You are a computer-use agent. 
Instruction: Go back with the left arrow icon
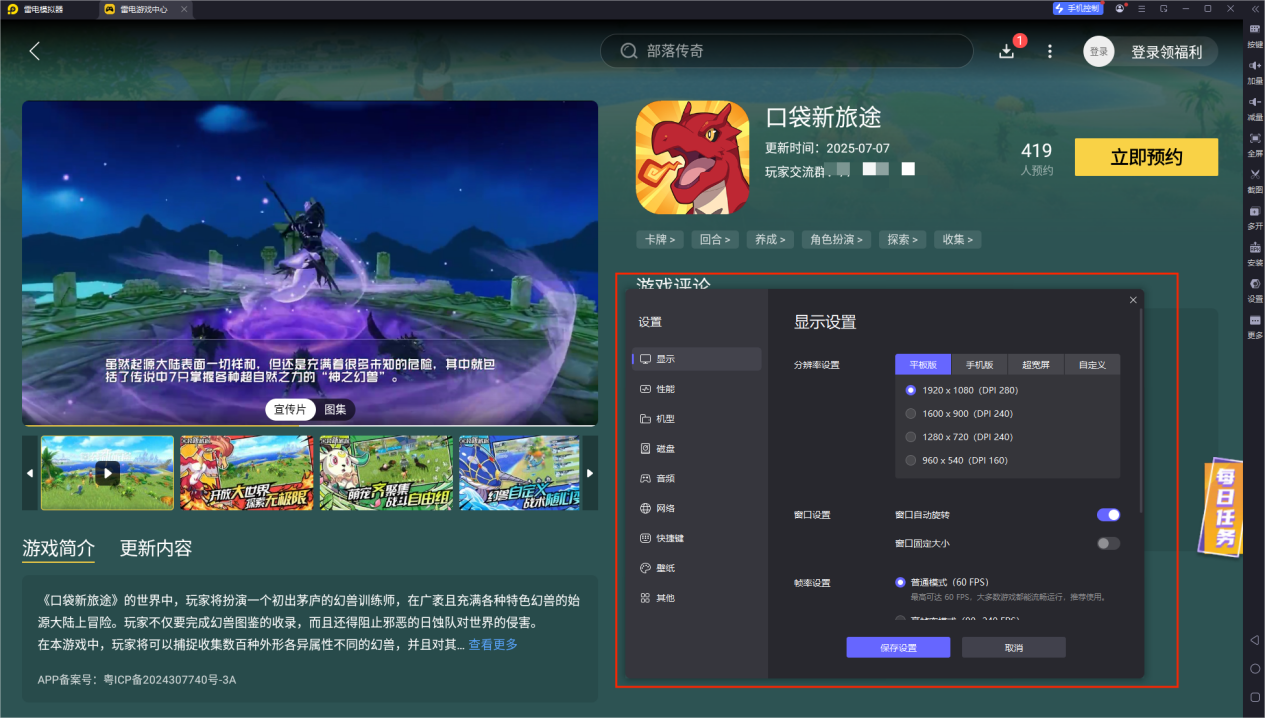[x=35, y=51]
